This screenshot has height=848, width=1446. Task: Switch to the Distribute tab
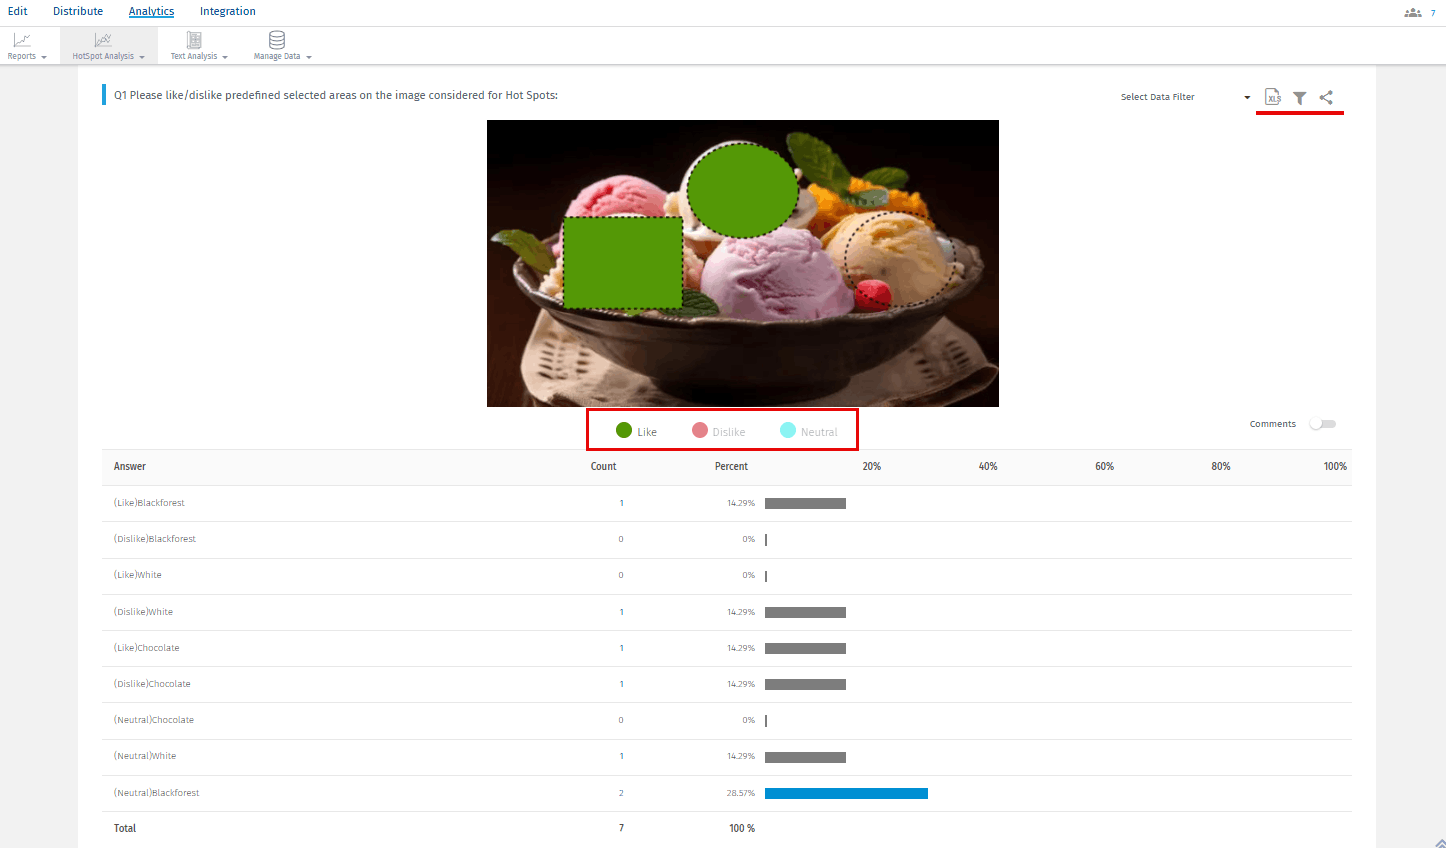coord(77,11)
